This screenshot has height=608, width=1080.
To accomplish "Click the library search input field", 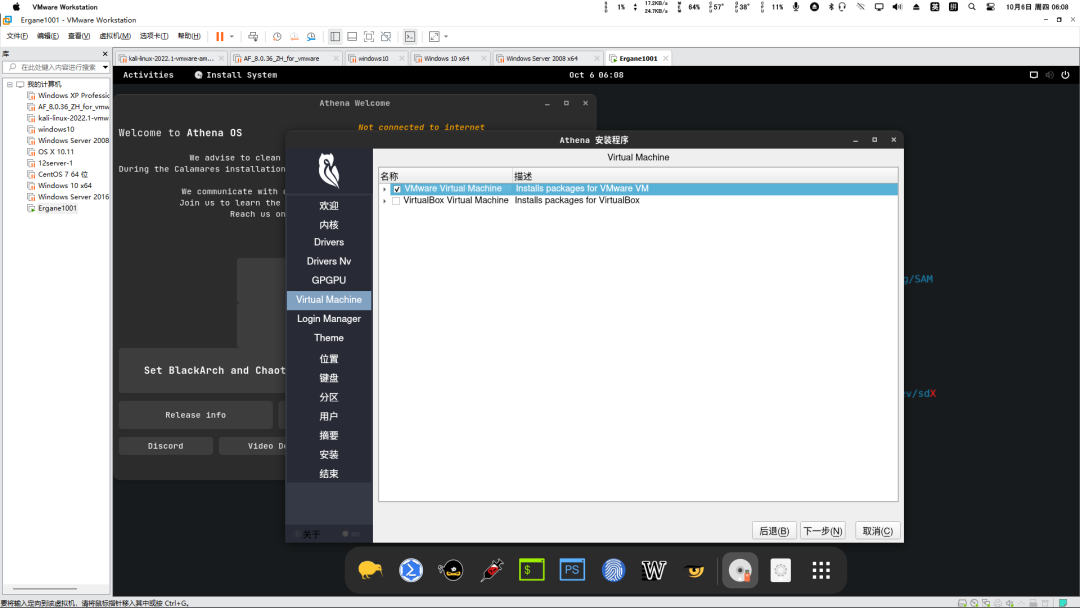I will click(x=58, y=67).
